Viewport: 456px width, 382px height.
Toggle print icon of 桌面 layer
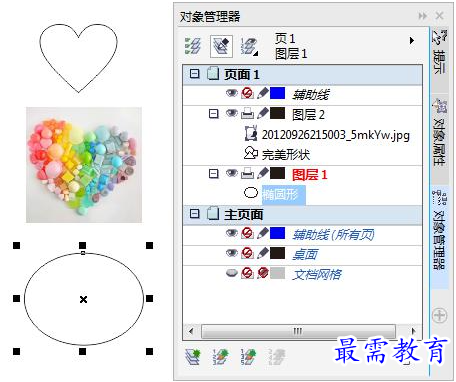point(247,253)
